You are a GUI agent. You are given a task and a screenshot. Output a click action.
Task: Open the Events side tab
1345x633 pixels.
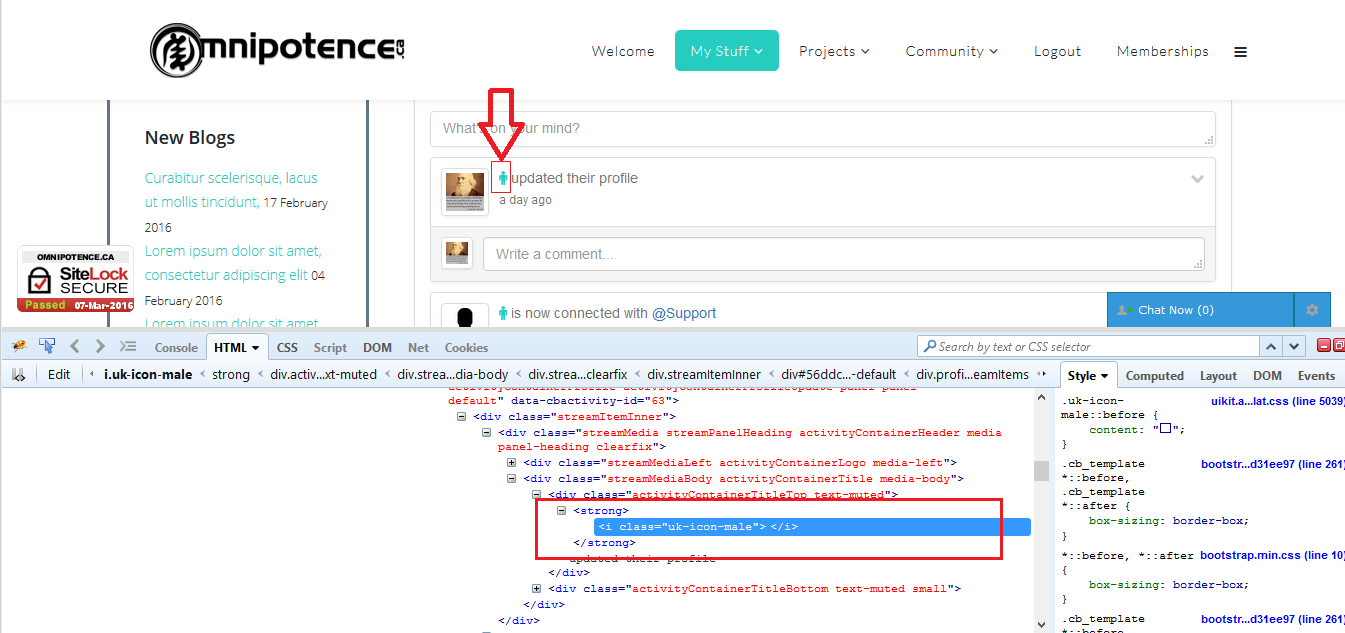tap(1316, 376)
